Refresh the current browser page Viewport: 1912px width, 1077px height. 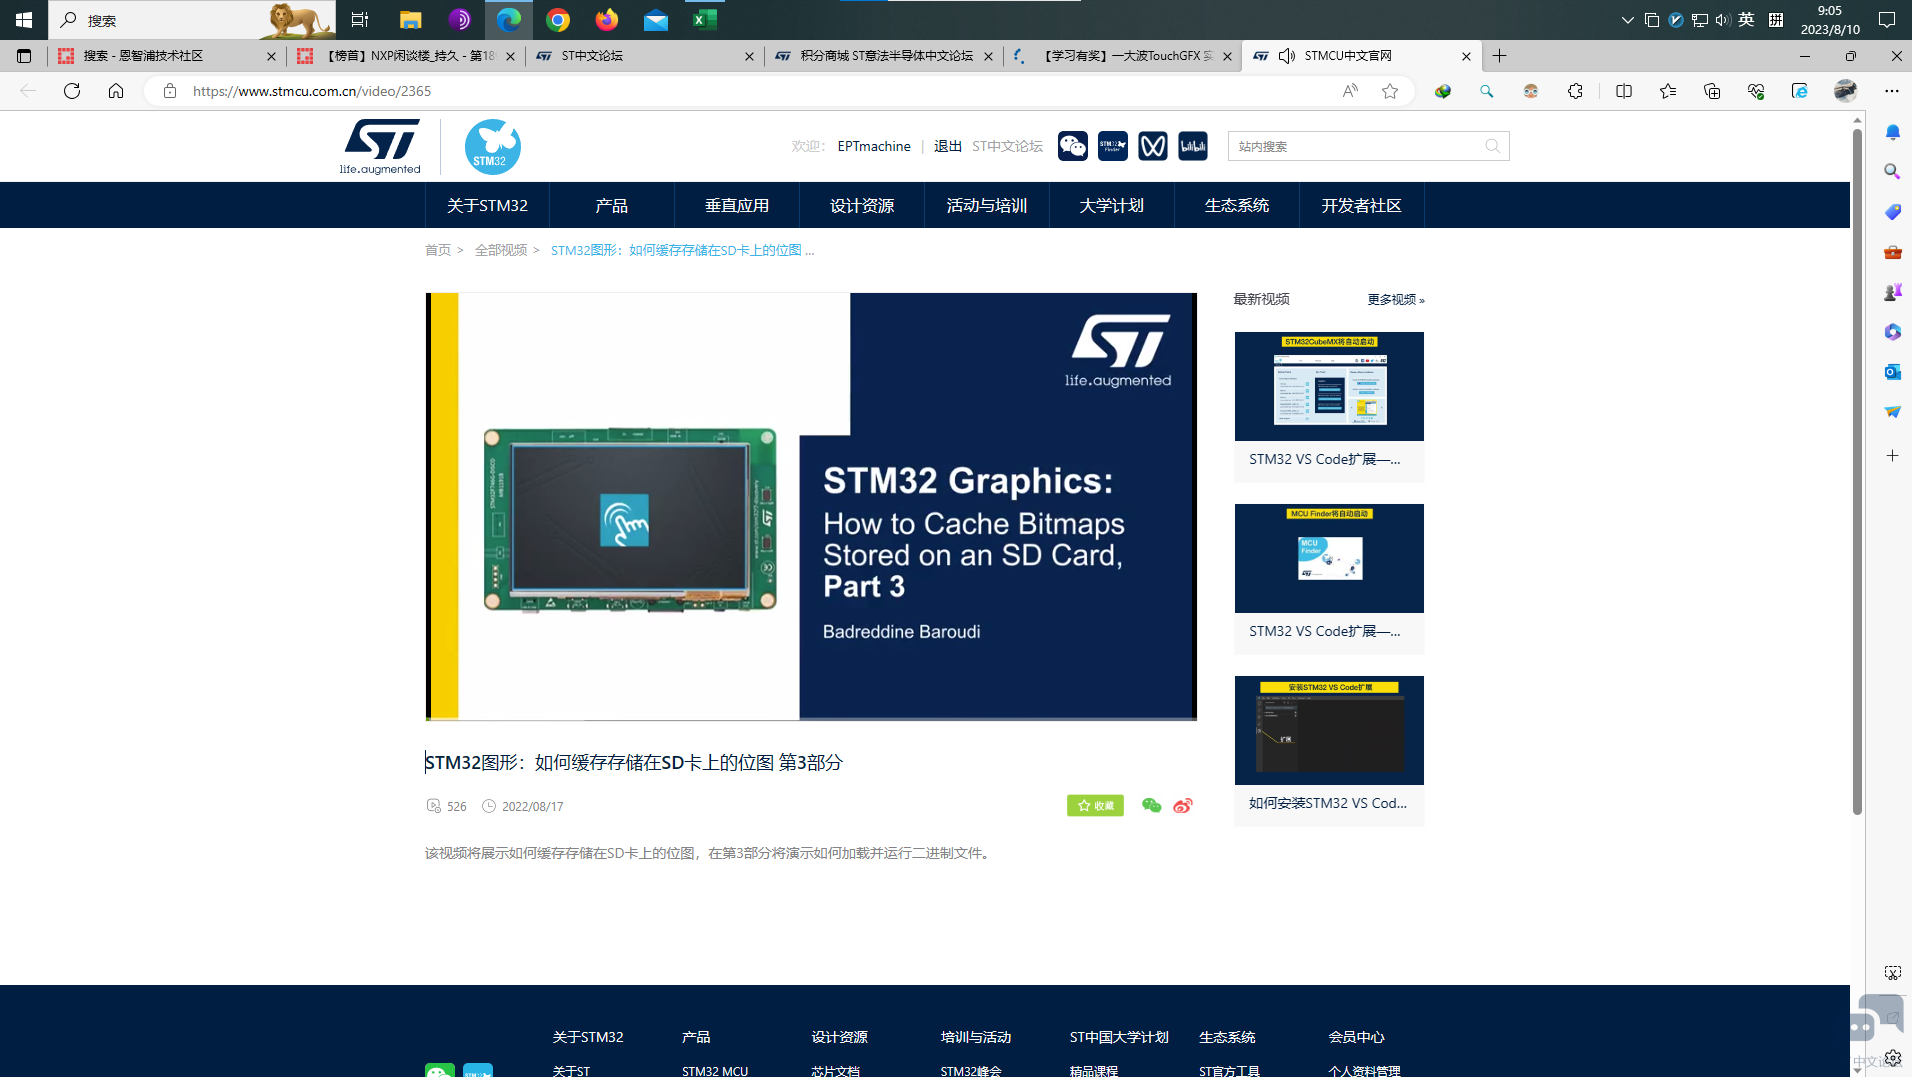[72, 91]
